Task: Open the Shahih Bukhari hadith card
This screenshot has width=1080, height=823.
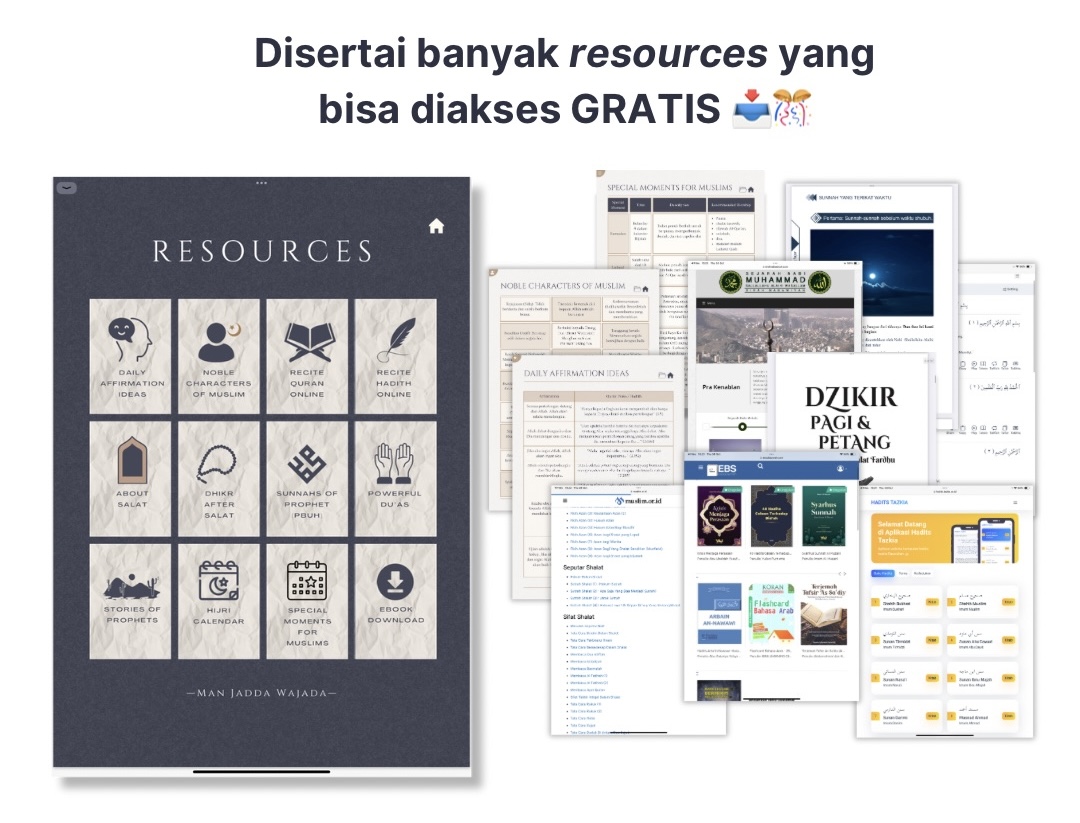Action: [x=906, y=601]
